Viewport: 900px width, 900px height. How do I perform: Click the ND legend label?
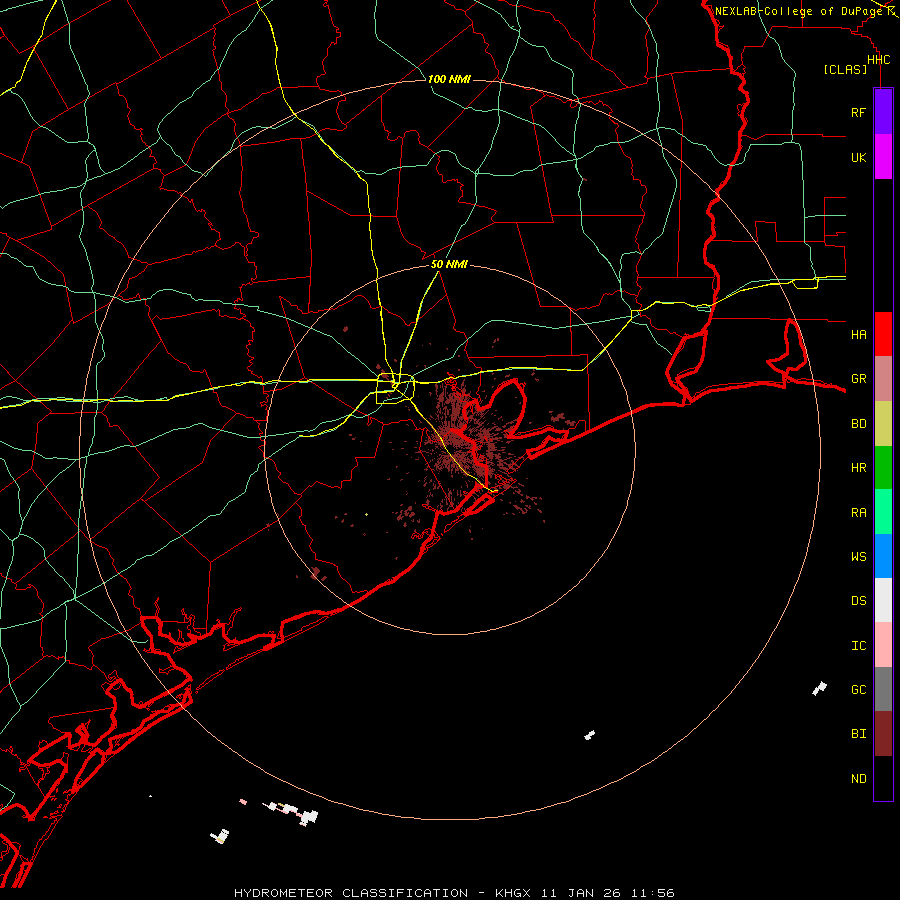tap(858, 779)
